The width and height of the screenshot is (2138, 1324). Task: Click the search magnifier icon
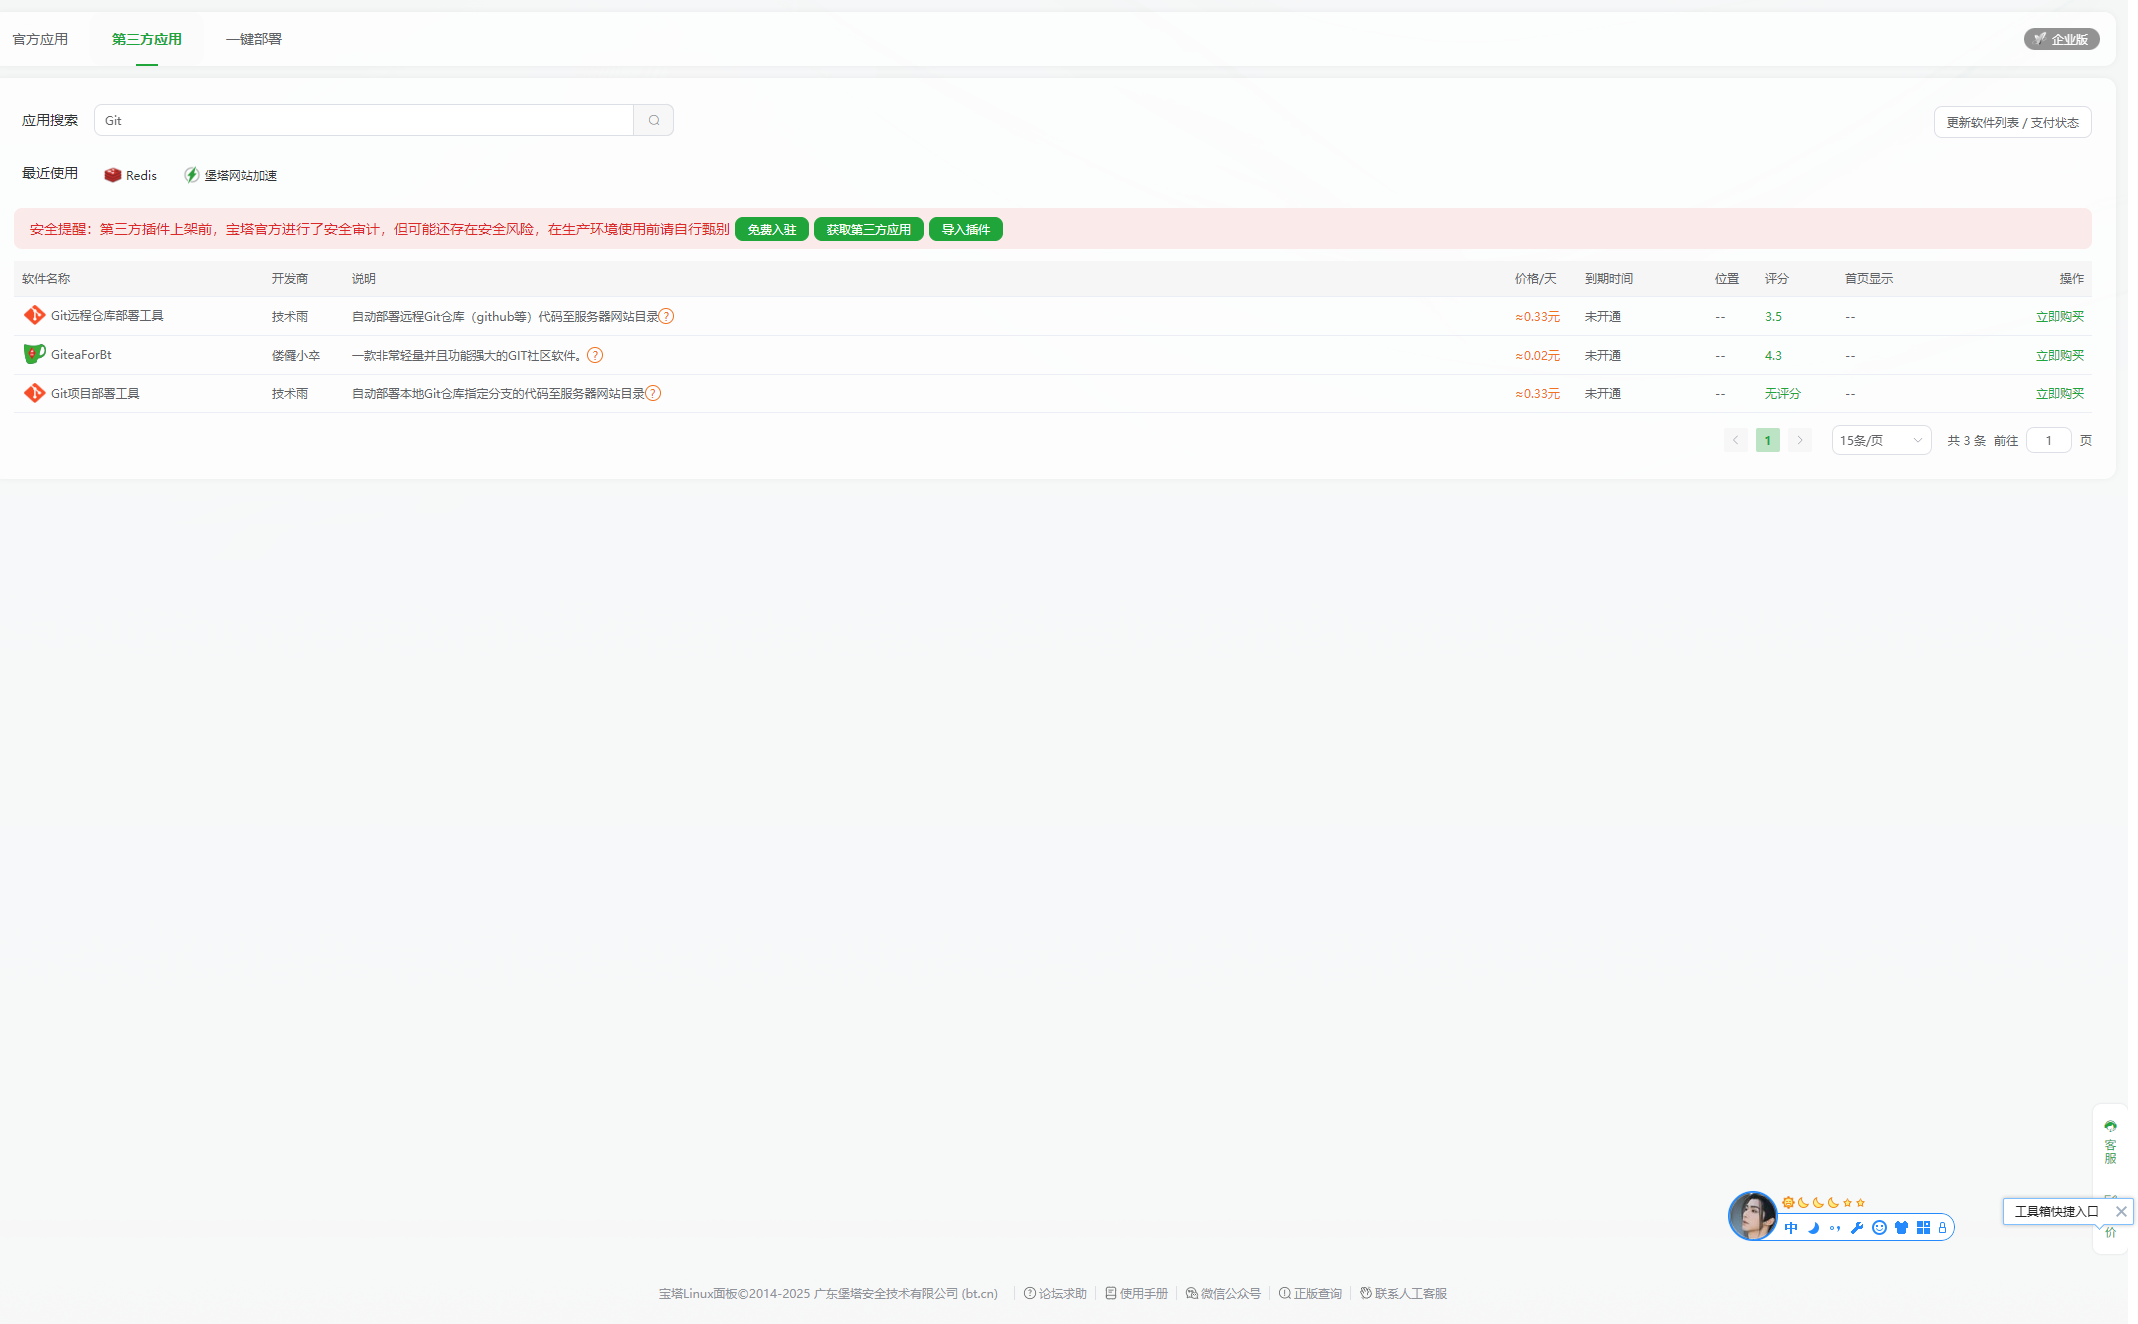[x=654, y=120]
